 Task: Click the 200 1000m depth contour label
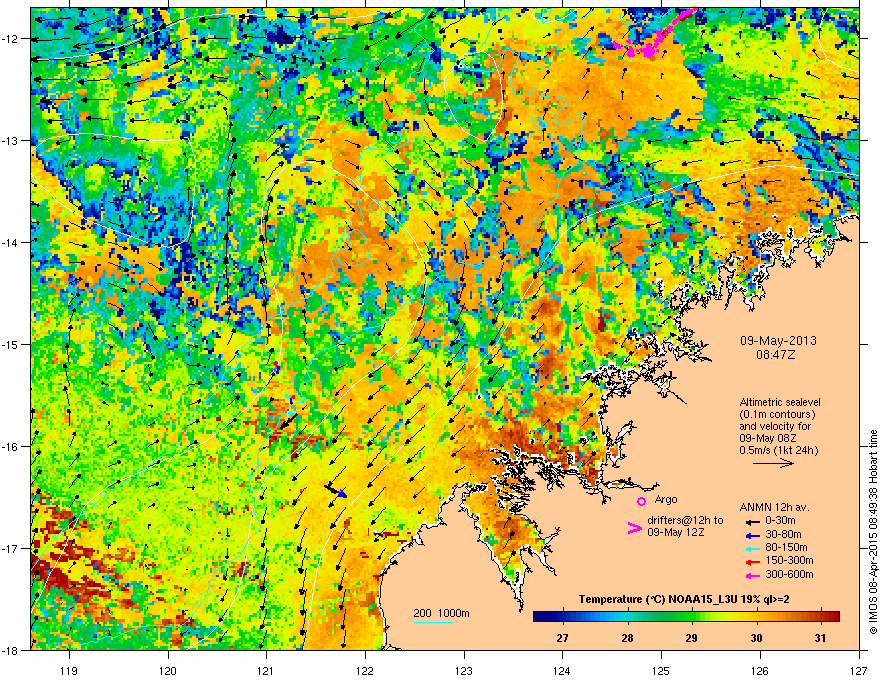tap(441, 613)
